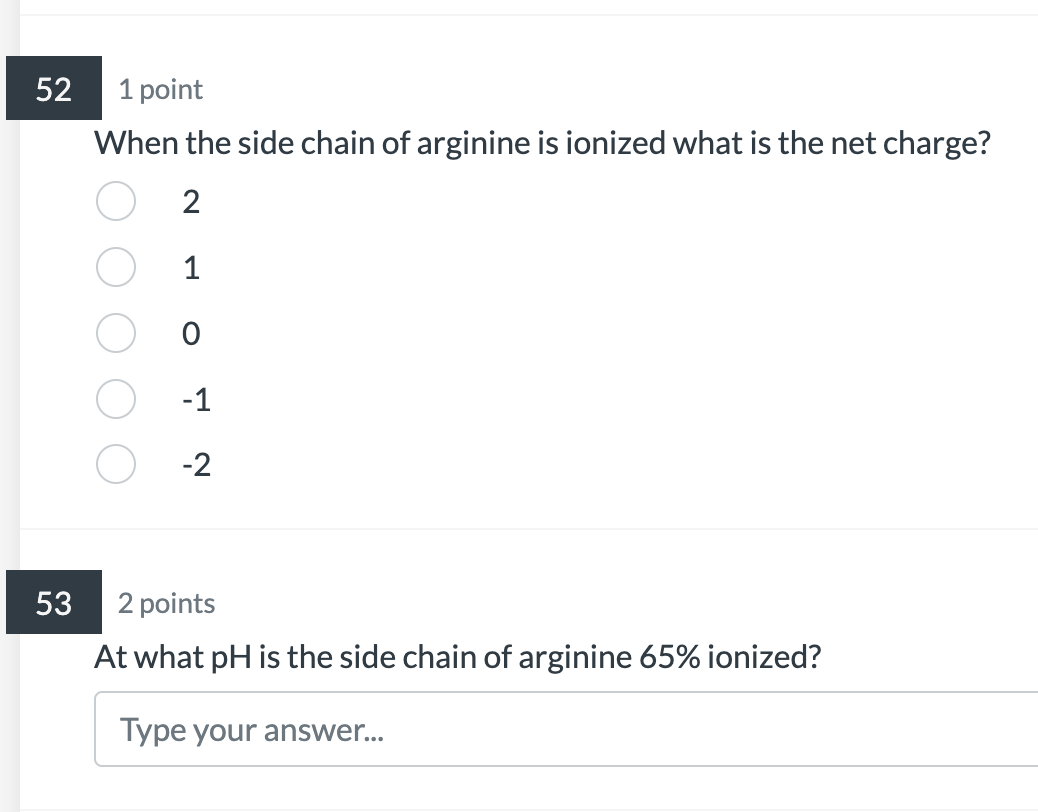
Task: Click the "1 point" label beside question 52
Action: [x=160, y=89]
